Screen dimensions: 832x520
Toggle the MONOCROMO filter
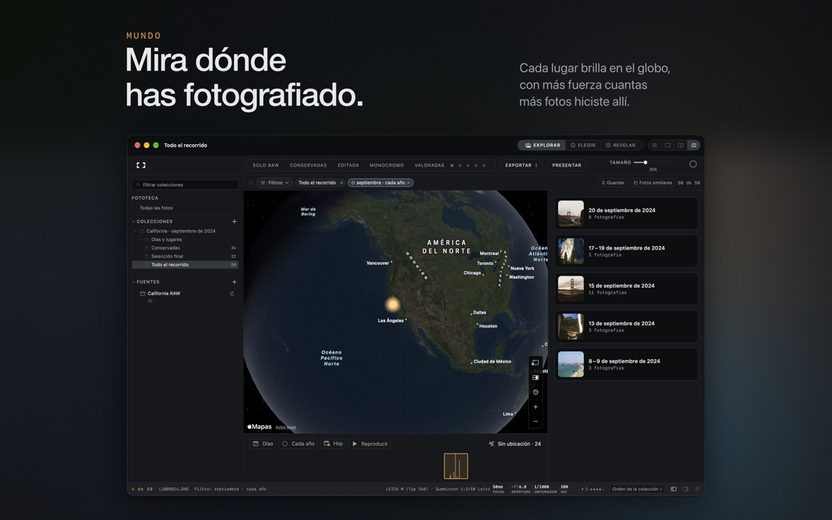387,165
